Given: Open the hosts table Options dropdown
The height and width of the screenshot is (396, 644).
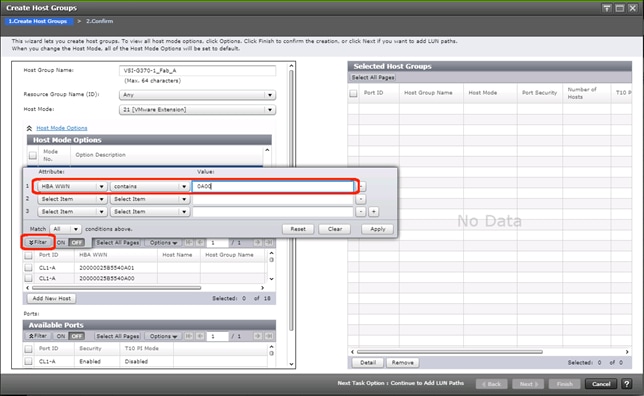Looking at the screenshot, I should (x=163, y=243).
